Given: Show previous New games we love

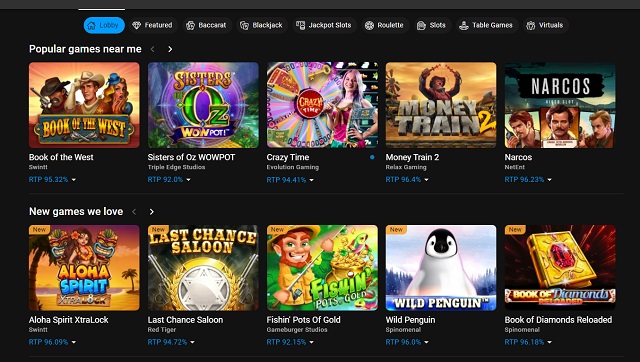Looking at the screenshot, I should coord(134,211).
